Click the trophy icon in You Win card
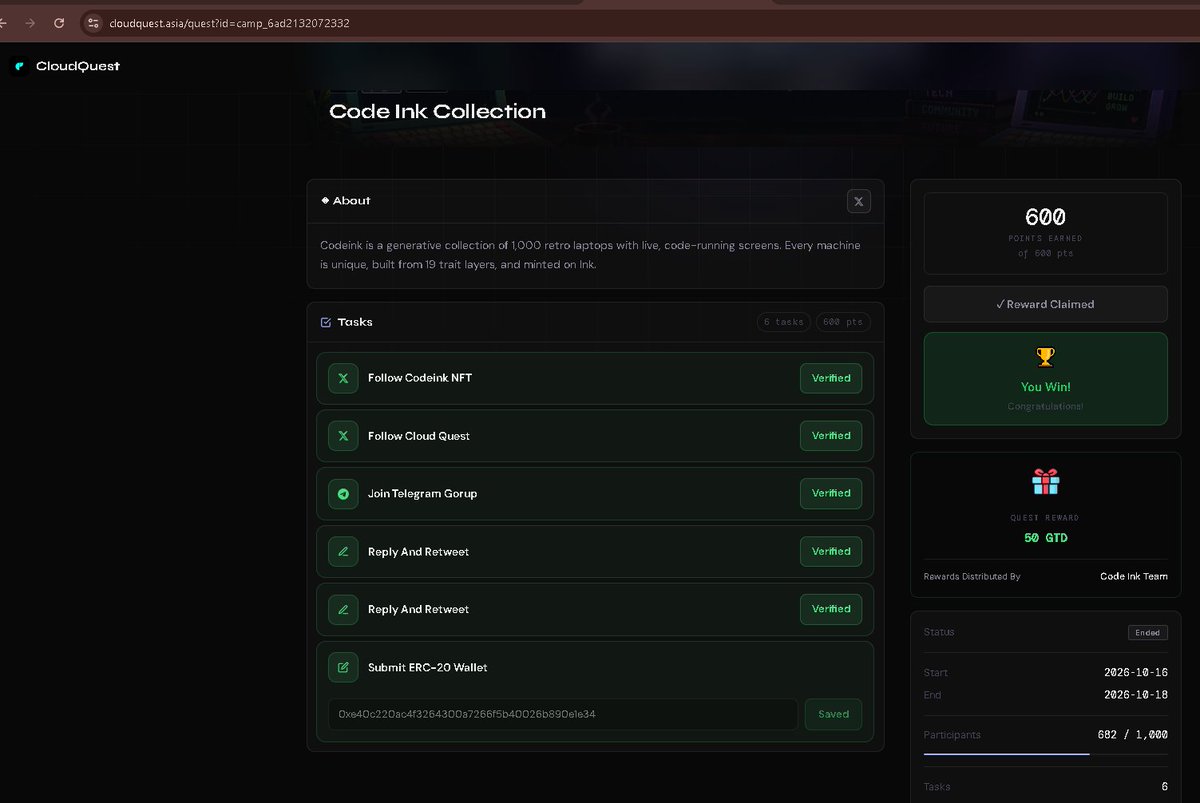 (x=1045, y=356)
